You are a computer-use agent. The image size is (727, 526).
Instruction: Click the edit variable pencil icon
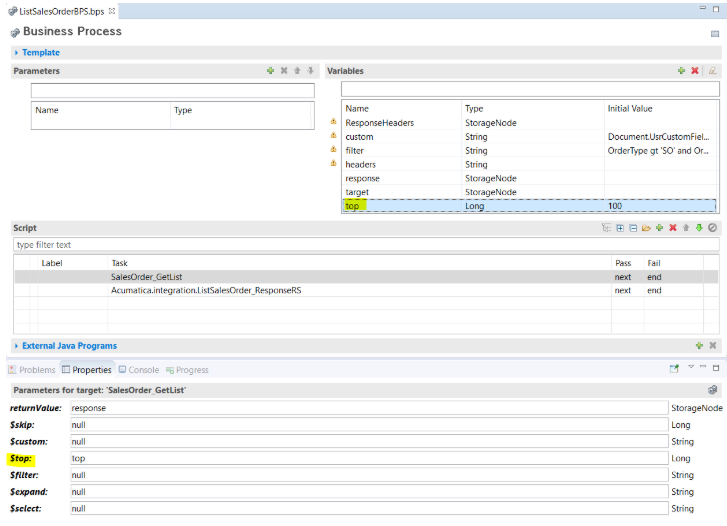tap(713, 71)
